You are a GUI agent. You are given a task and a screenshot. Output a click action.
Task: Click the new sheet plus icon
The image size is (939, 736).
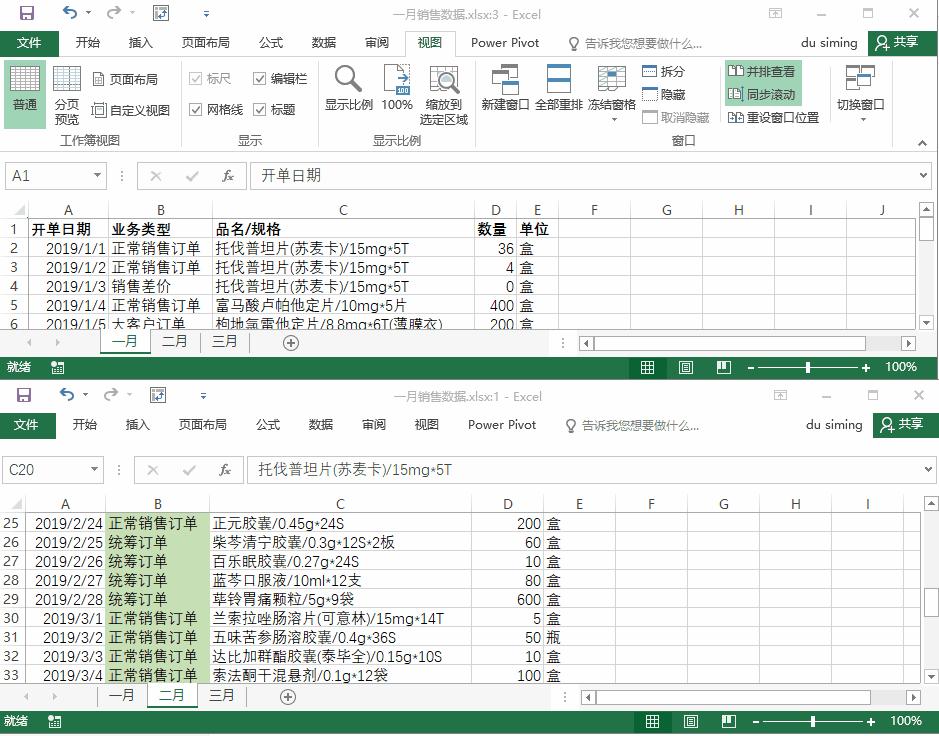point(290,342)
